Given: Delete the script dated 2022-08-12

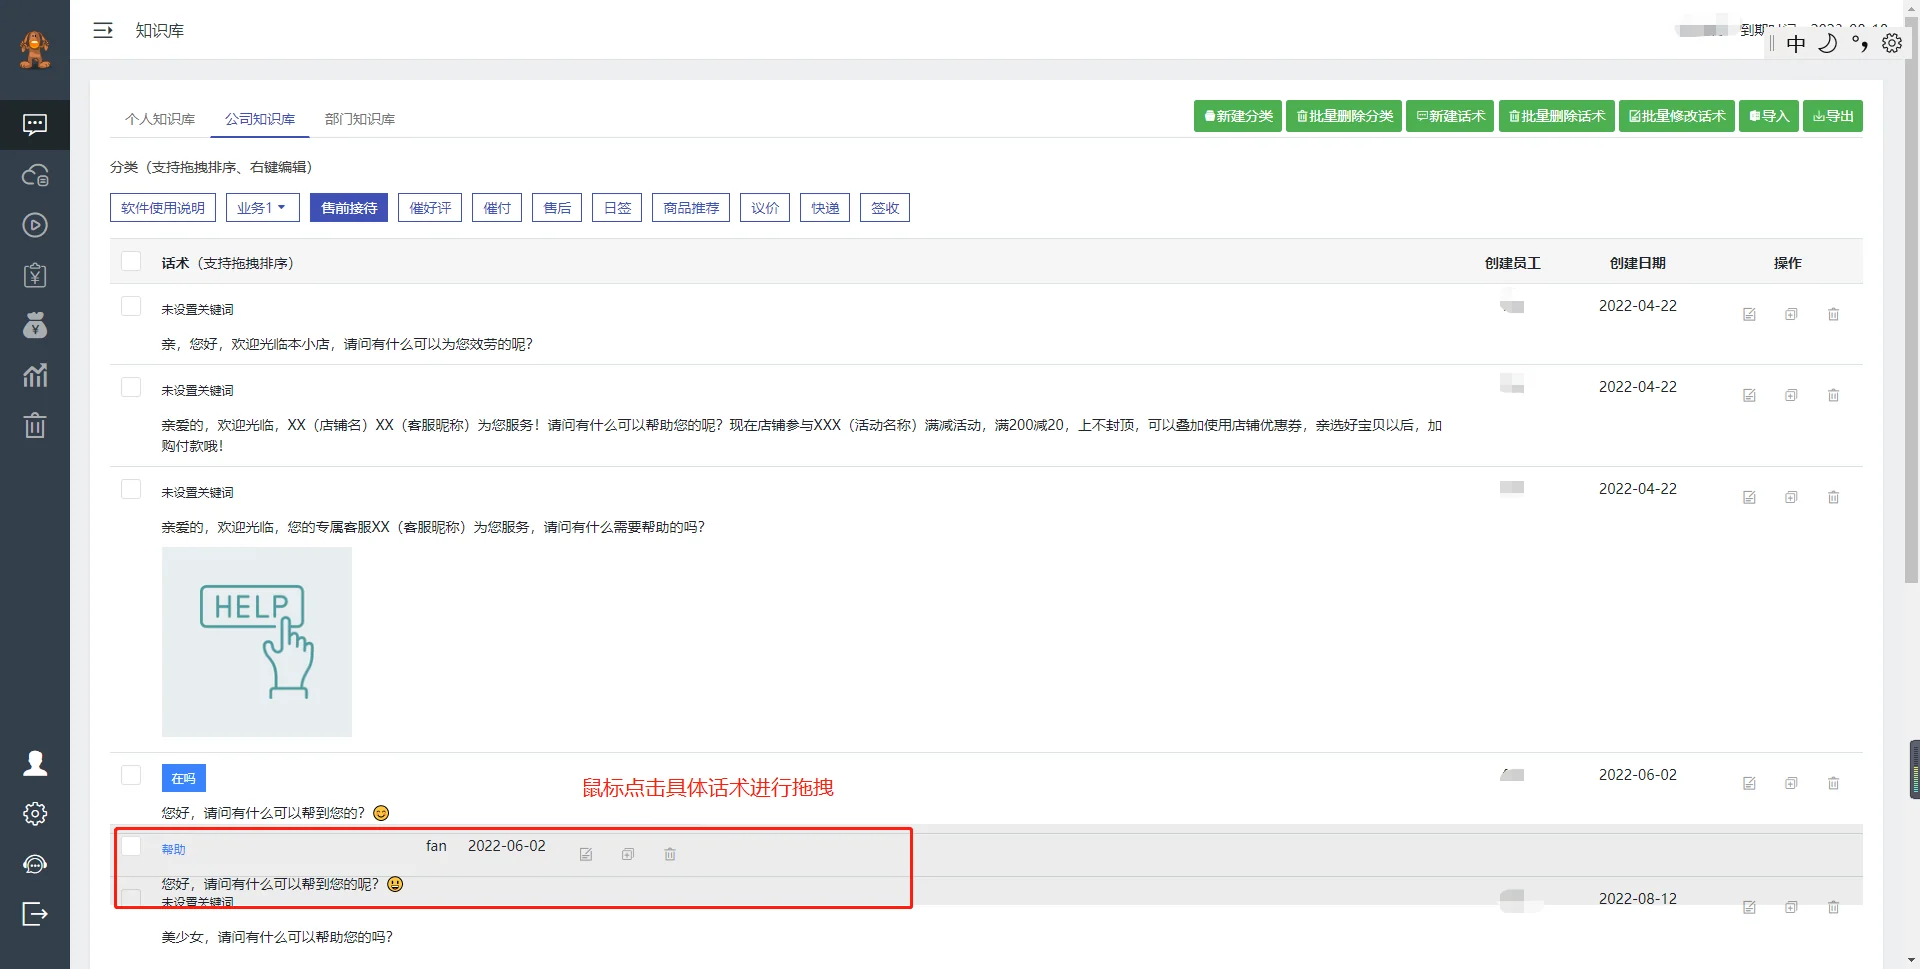Looking at the screenshot, I should (1833, 907).
